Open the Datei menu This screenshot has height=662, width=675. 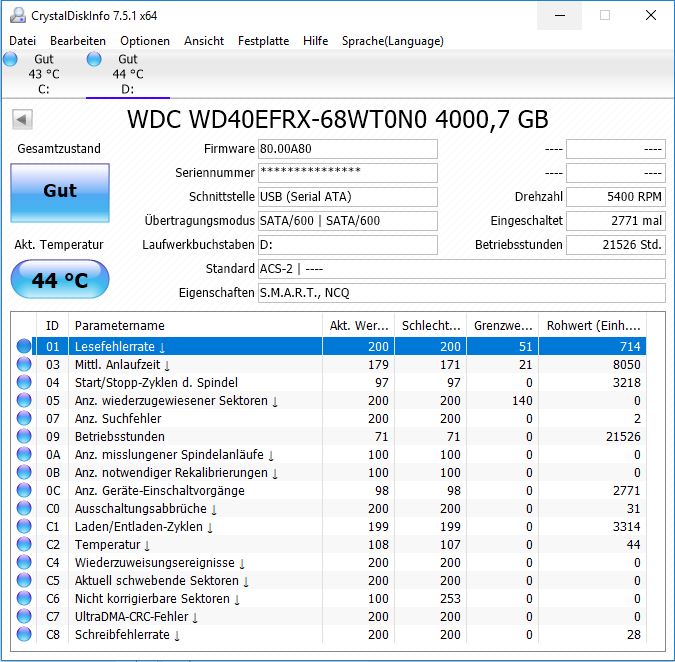click(22, 41)
